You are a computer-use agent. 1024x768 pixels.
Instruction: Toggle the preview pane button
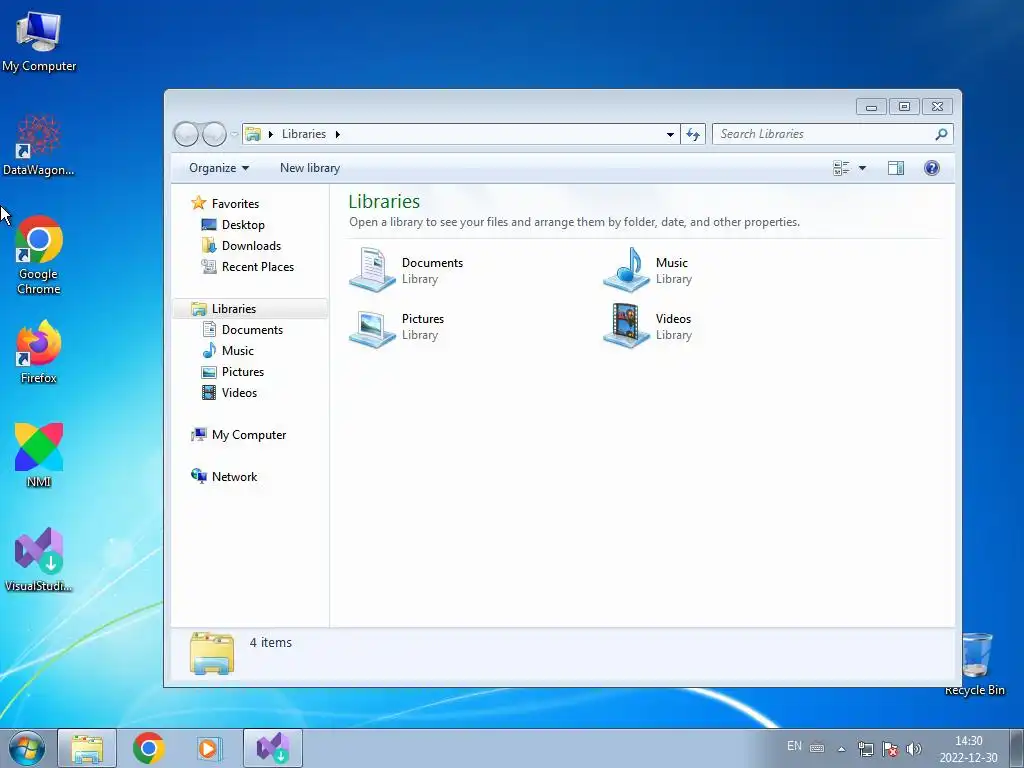click(x=896, y=168)
